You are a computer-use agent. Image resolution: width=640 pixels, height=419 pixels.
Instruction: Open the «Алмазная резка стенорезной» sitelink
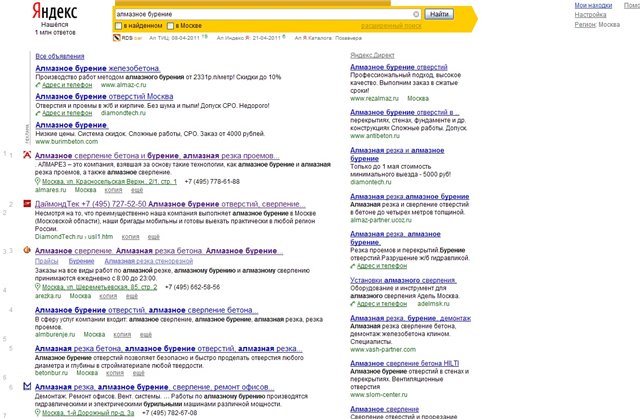pyautogui.click(x=149, y=261)
